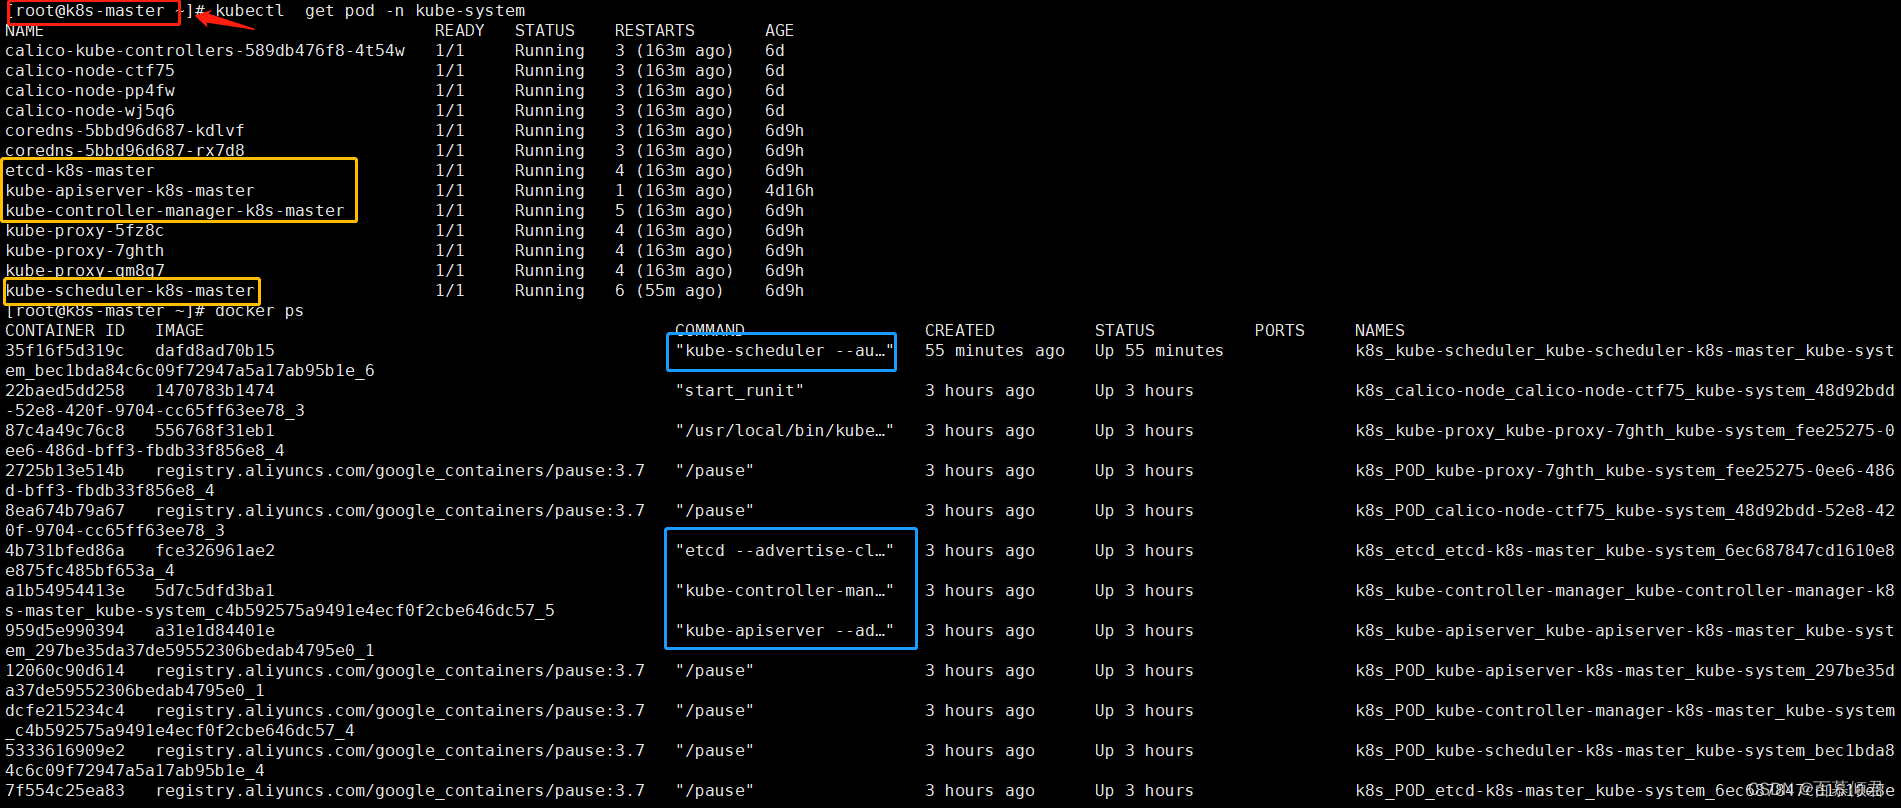Click the docker ps command text
The height and width of the screenshot is (808, 1901).
(x=260, y=311)
